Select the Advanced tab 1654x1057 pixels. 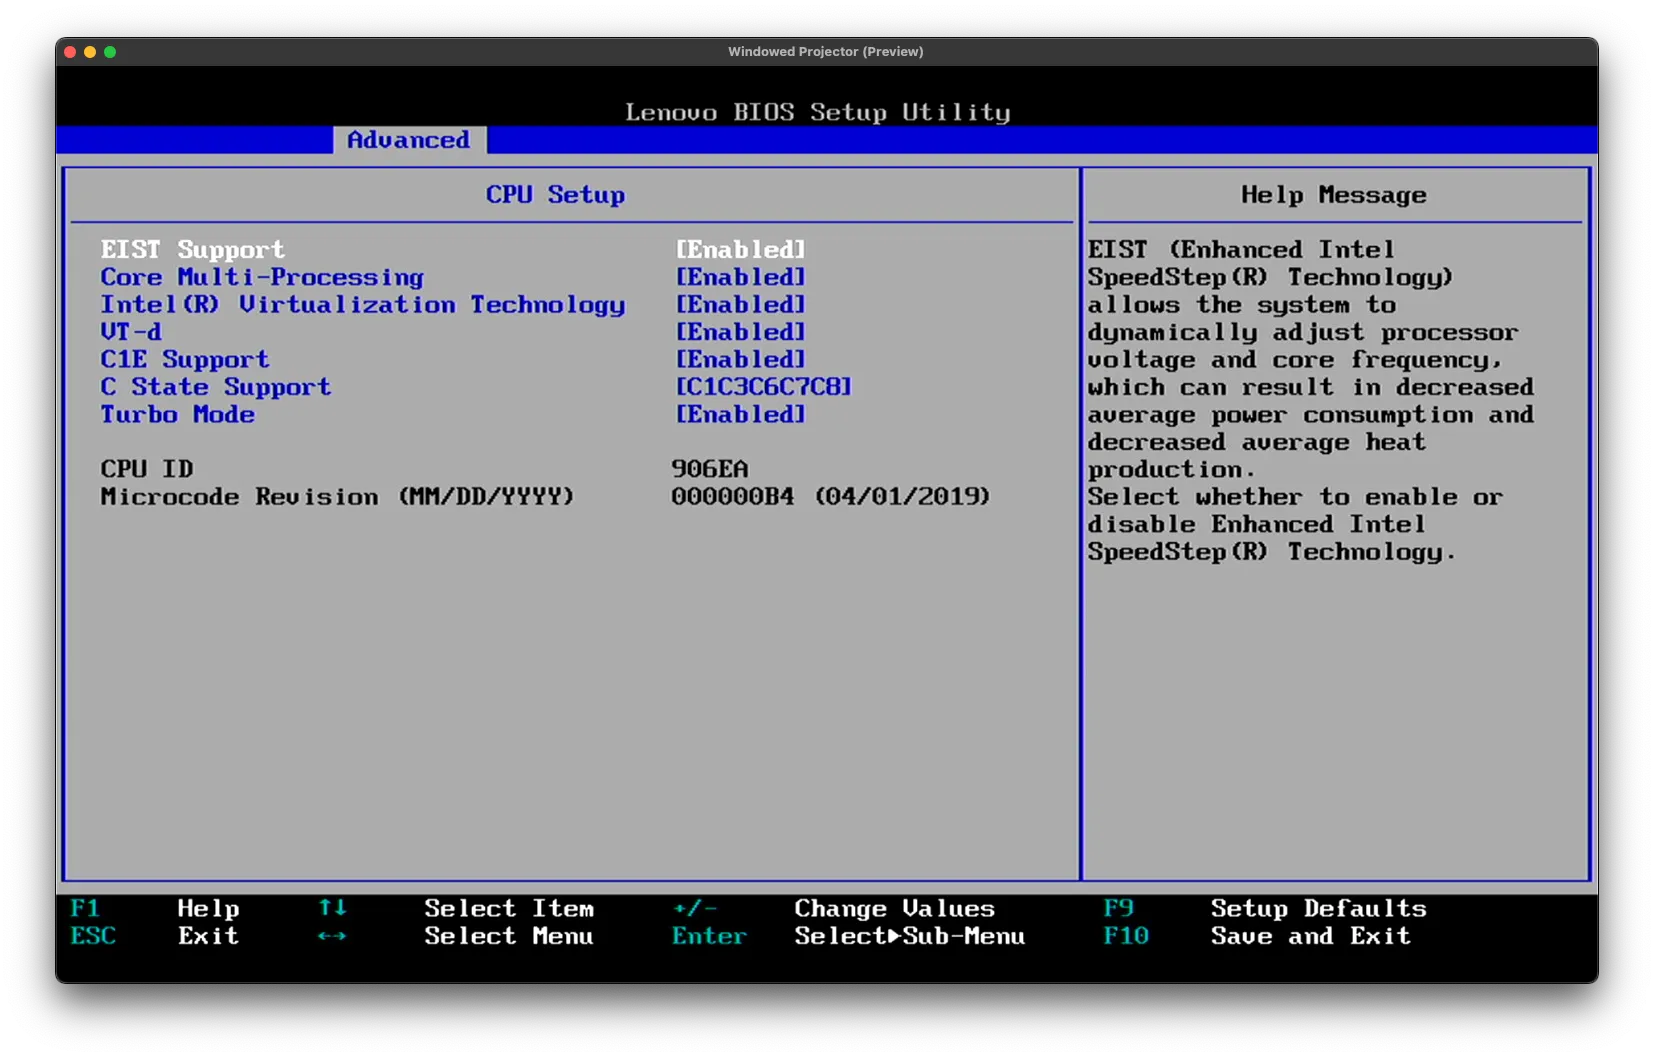click(409, 140)
